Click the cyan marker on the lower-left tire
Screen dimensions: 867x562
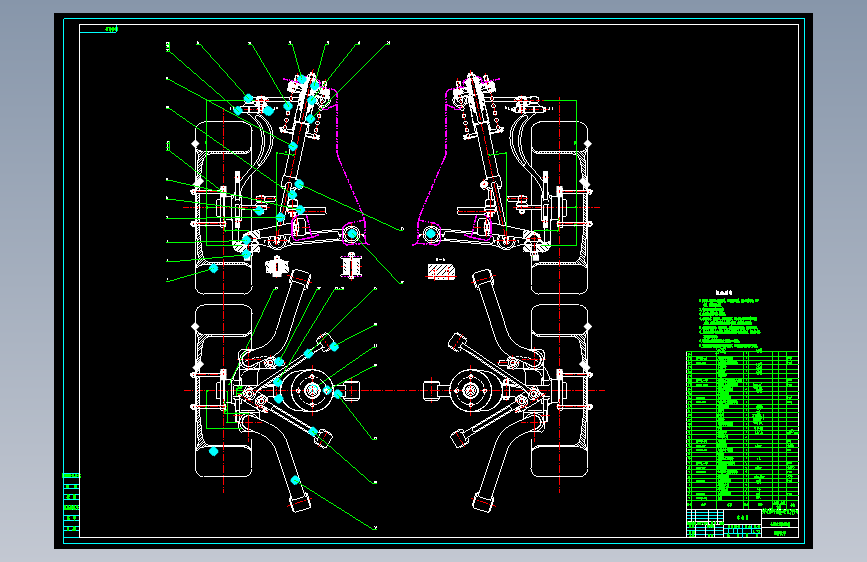click(213, 451)
